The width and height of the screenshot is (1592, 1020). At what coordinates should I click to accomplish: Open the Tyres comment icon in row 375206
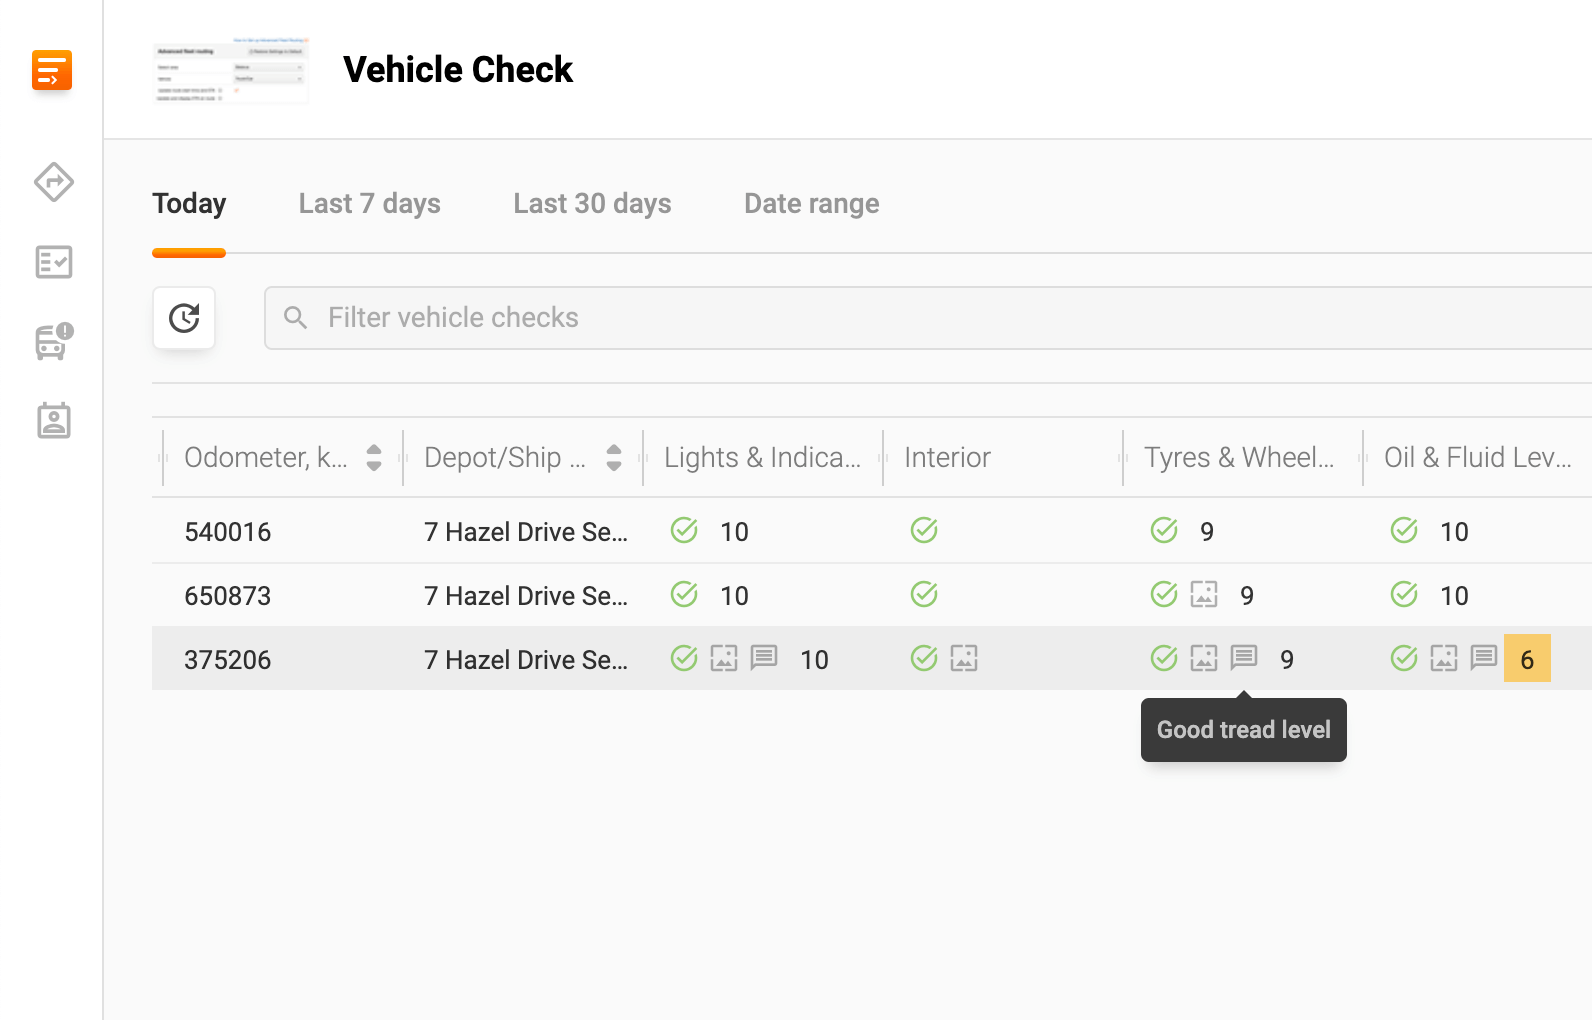tap(1244, 658)
